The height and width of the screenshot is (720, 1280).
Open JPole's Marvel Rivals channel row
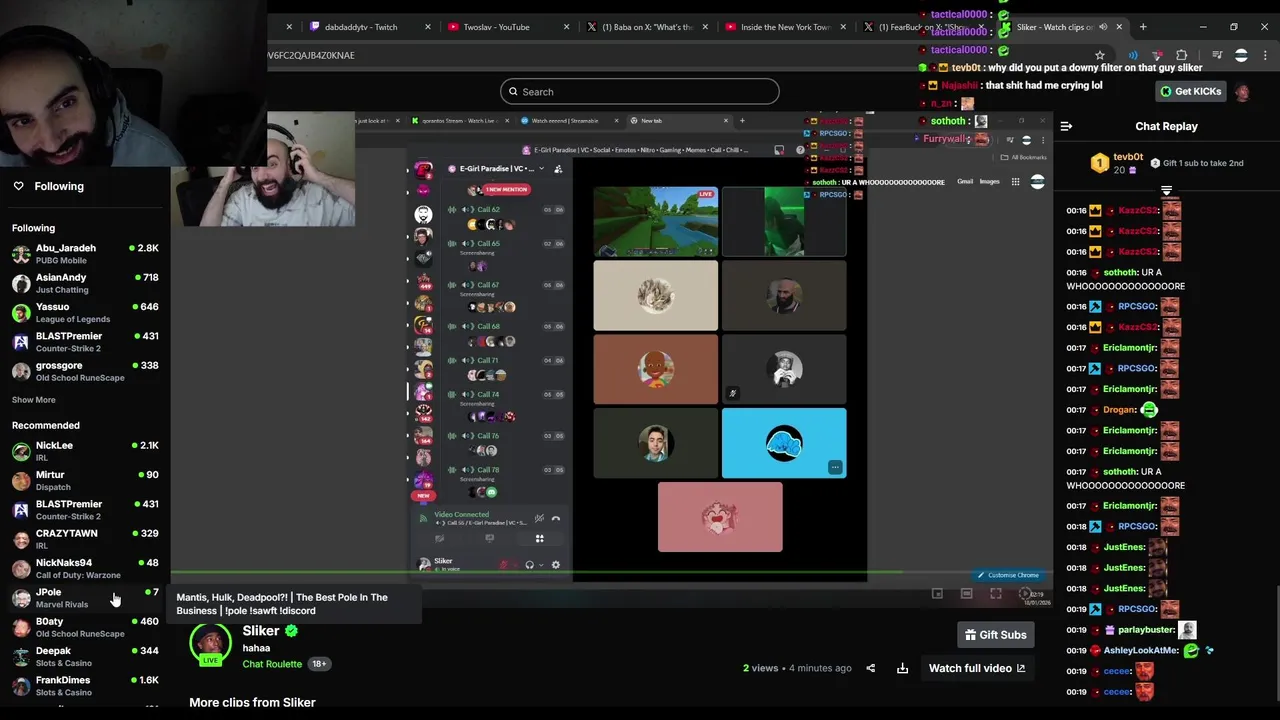tap(85, 598)
